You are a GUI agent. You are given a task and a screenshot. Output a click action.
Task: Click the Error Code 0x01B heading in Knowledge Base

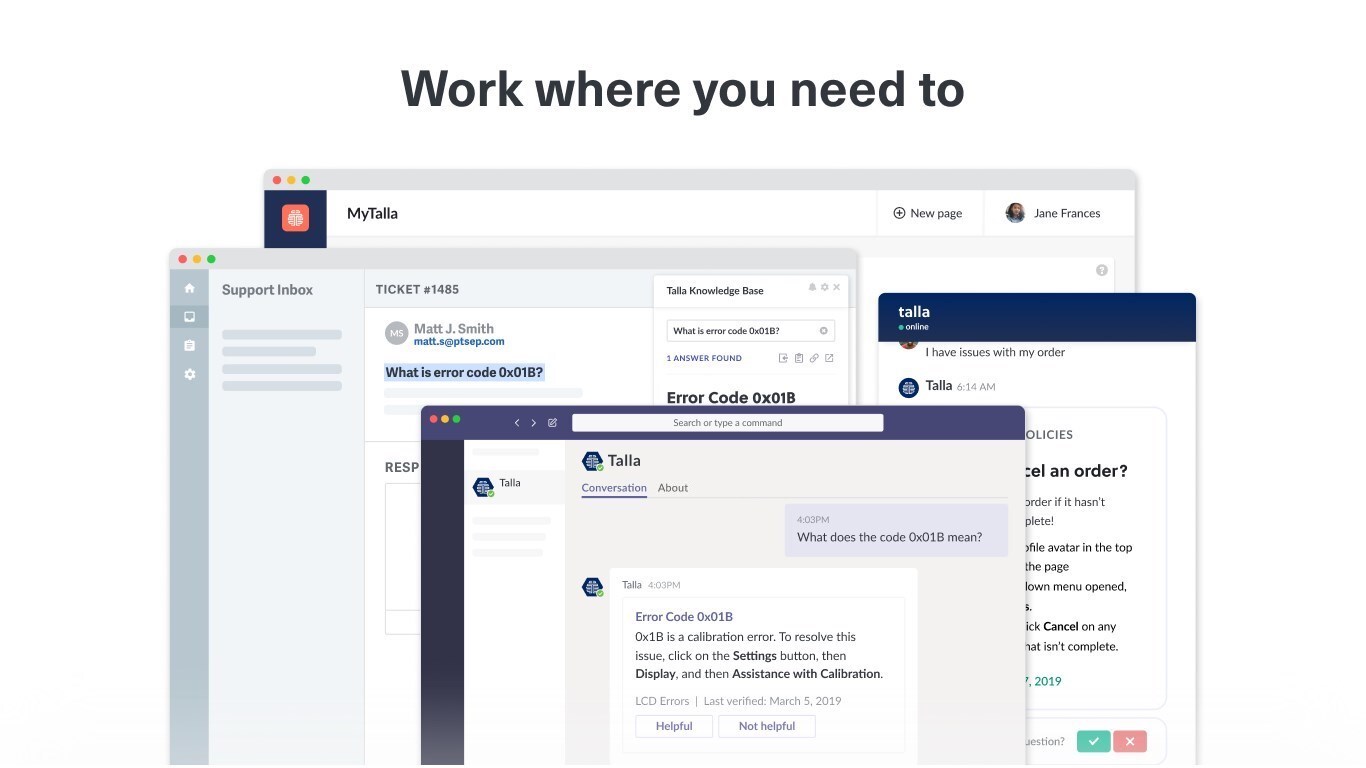coord(731,397)
